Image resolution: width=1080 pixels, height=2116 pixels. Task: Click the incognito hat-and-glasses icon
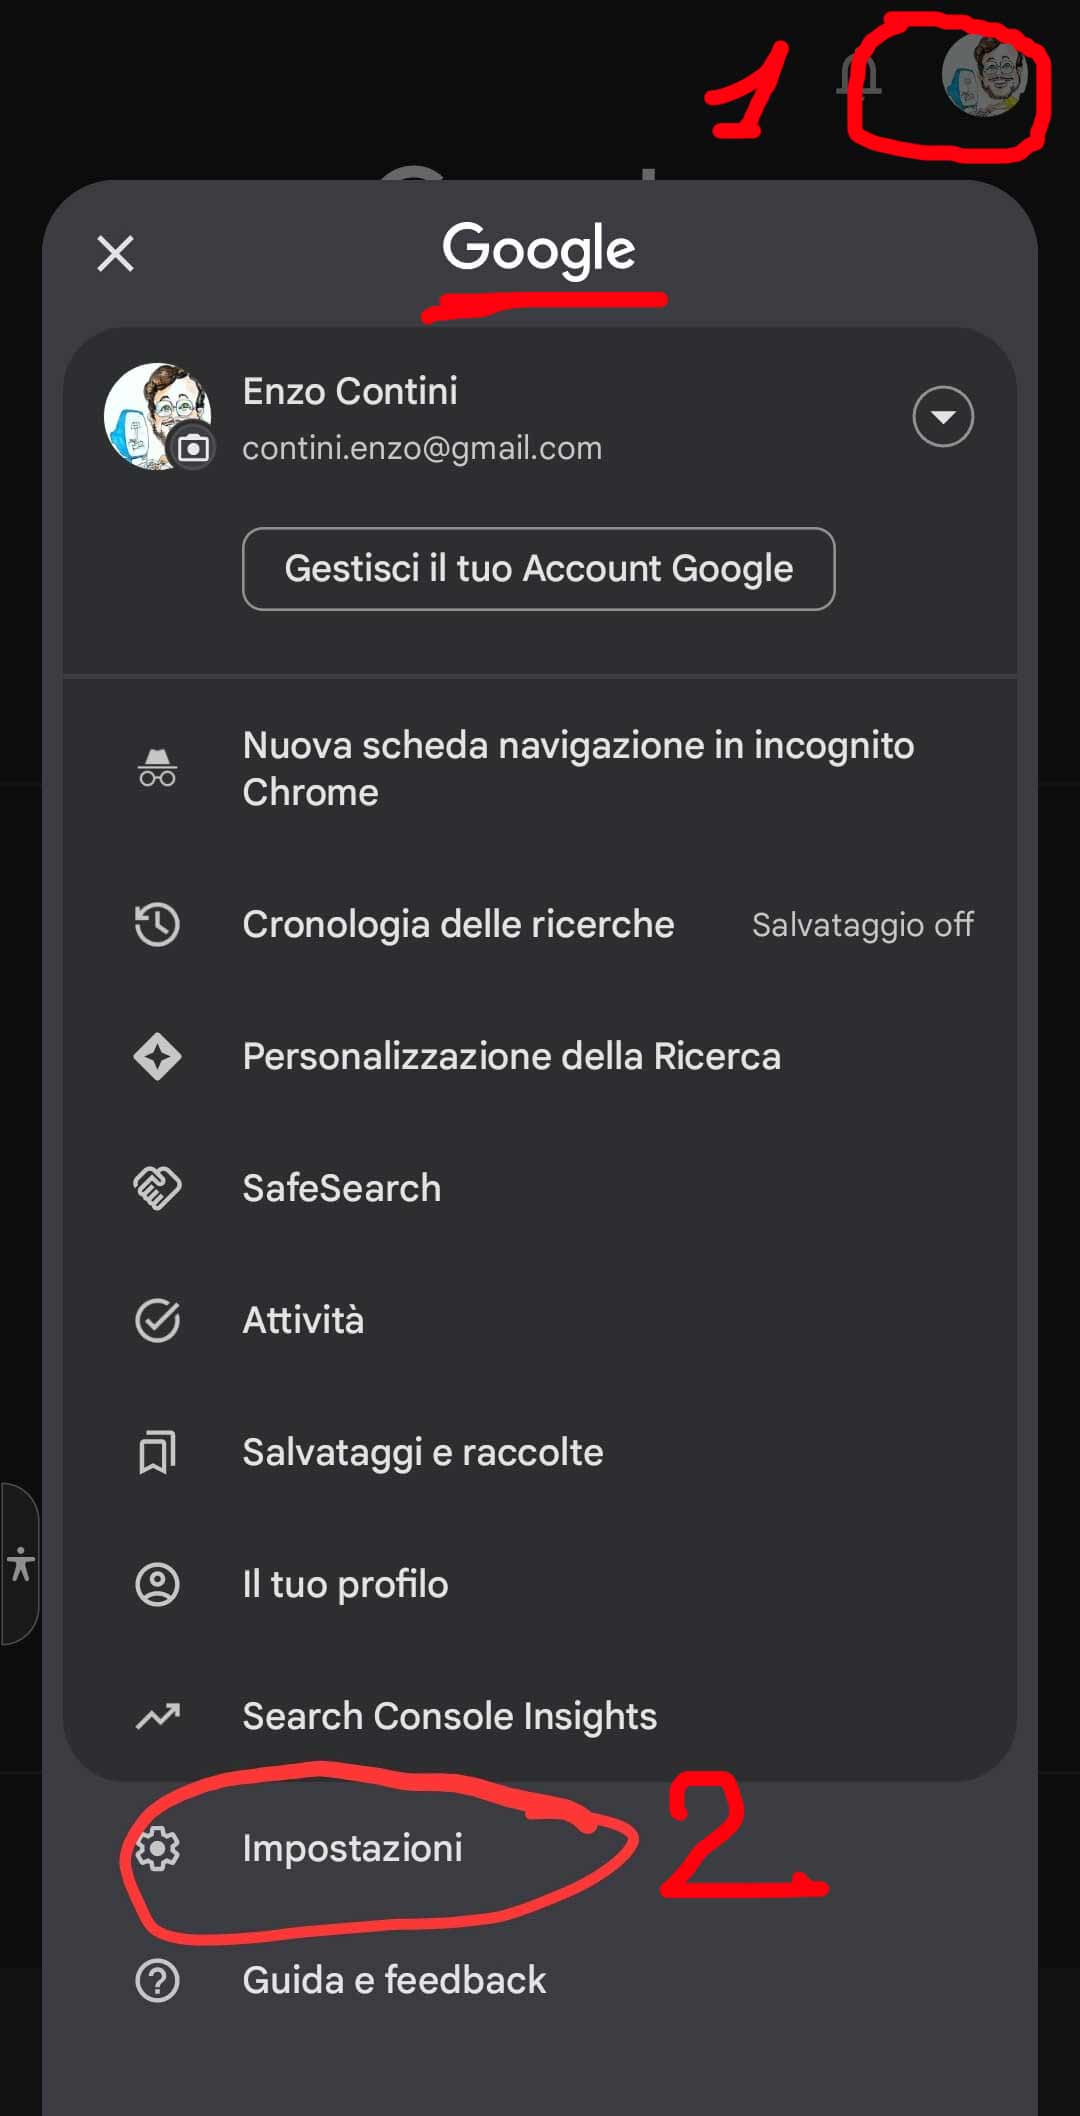click(157, 768)
